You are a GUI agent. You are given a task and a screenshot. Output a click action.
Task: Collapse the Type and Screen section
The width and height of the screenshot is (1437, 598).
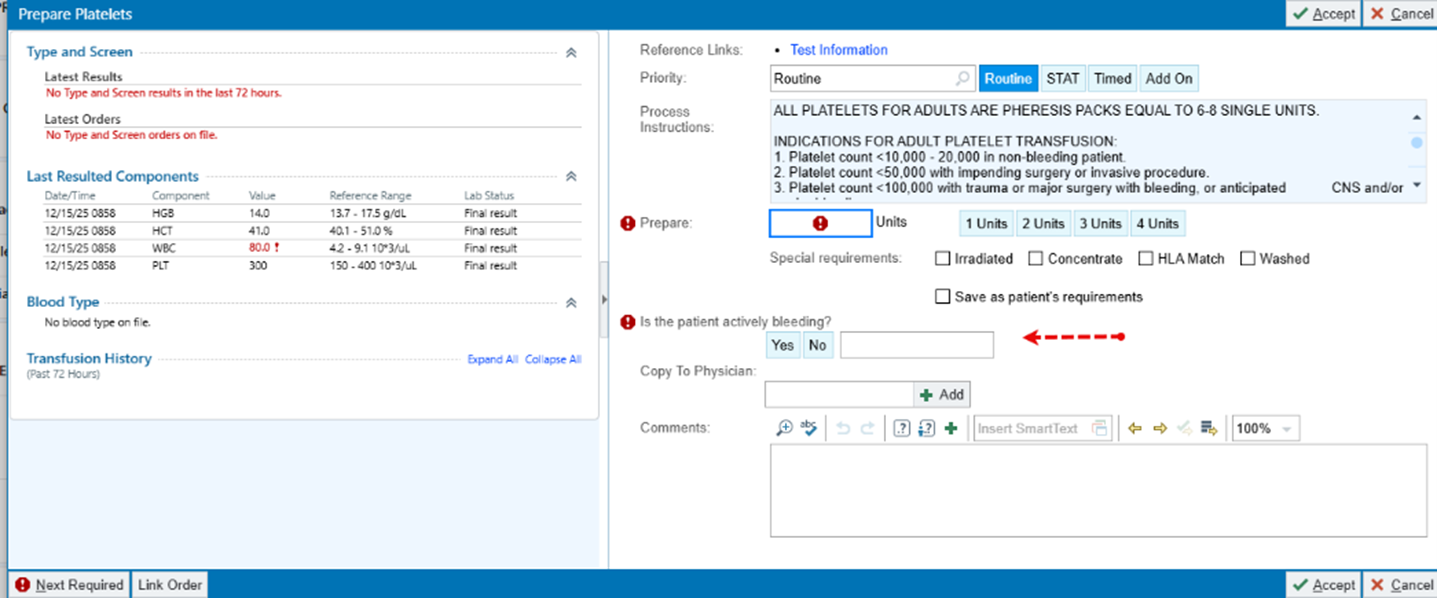pyautogui.click(x=571, y=53)
